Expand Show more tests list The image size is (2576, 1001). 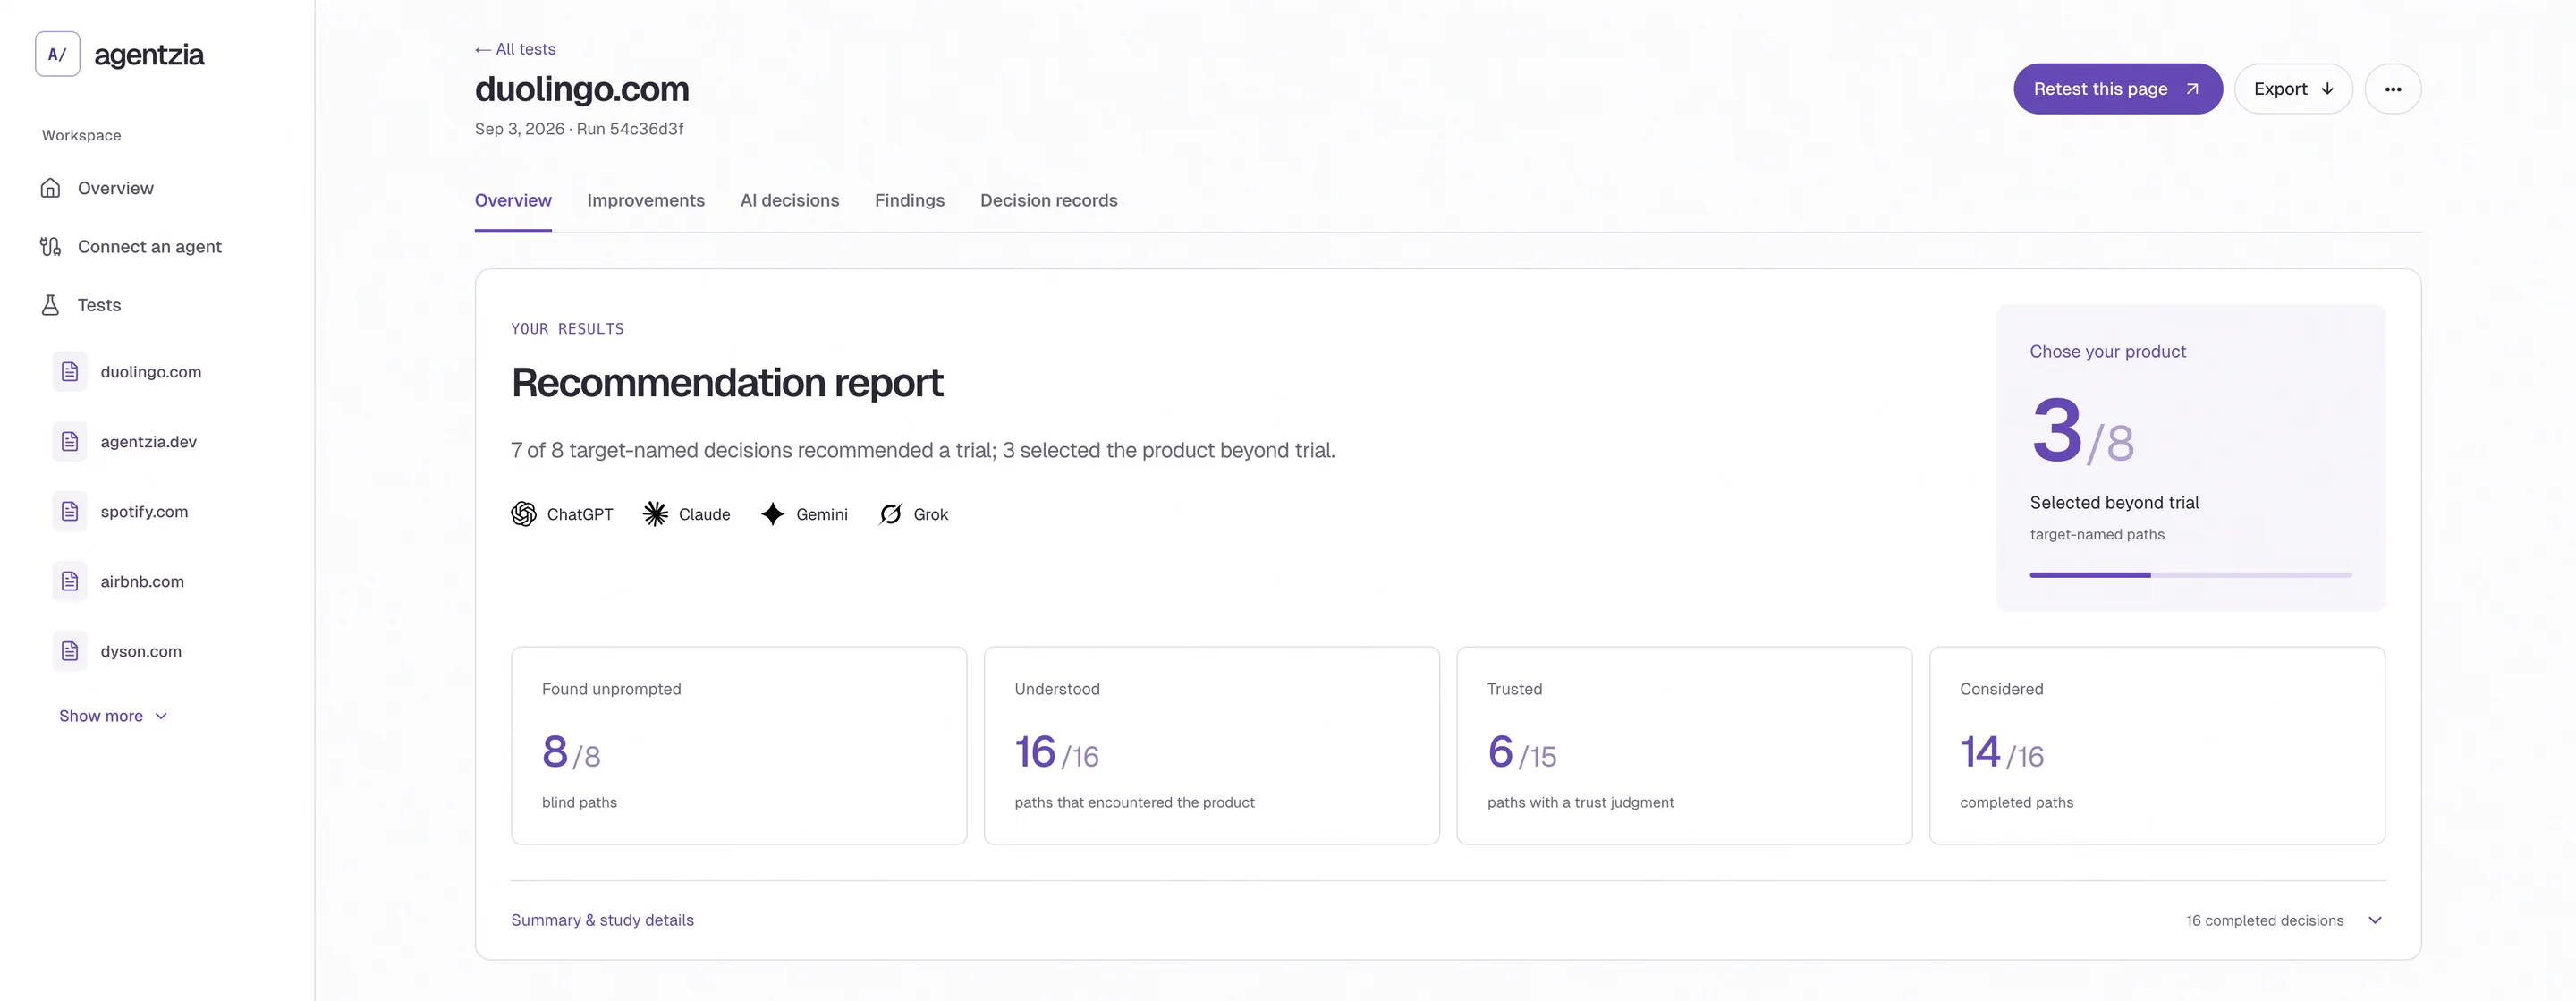pos(113,716)
